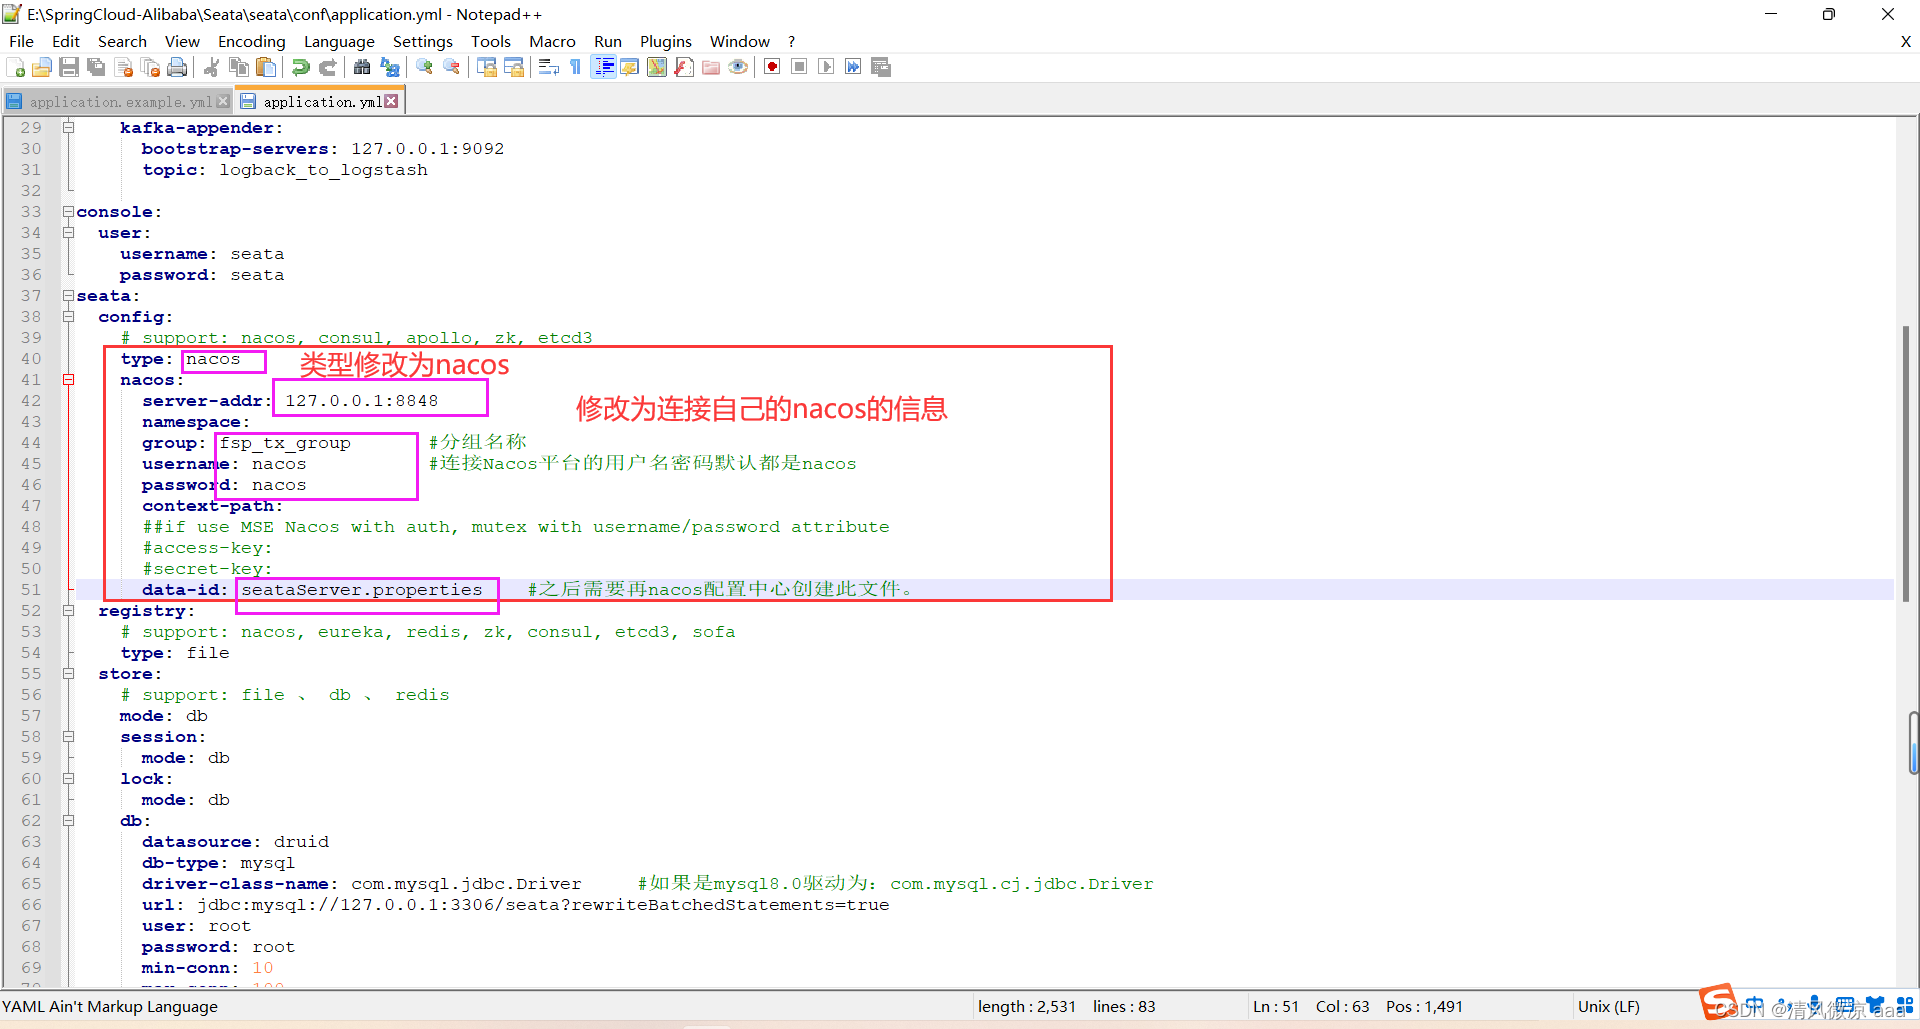Open the Document Map icon
The height and width of the screenshot is (1029, 1920).
[657, 67]
